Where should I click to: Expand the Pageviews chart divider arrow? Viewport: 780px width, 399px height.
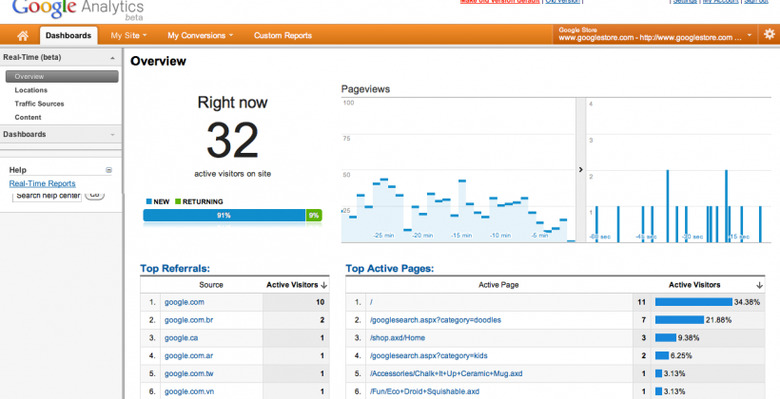click(581, 170)
